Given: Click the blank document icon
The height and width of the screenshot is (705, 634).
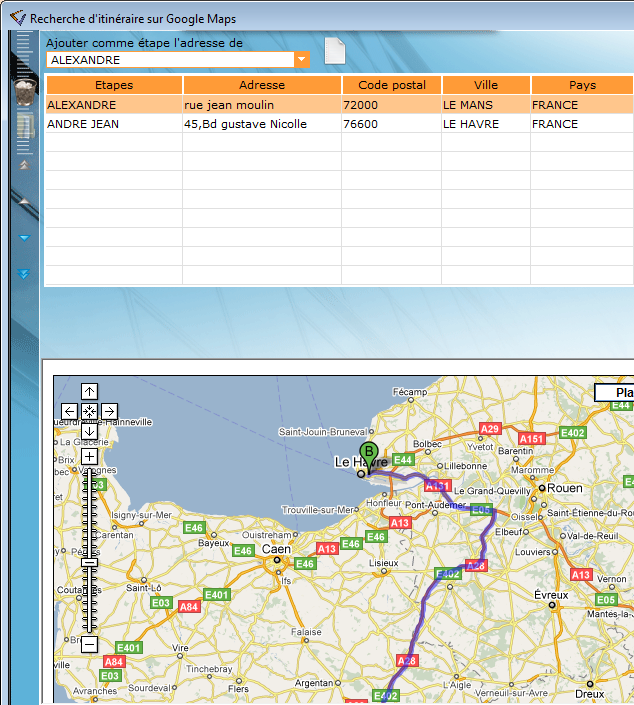Looking at the screenshot, I should tap(335, 51).
